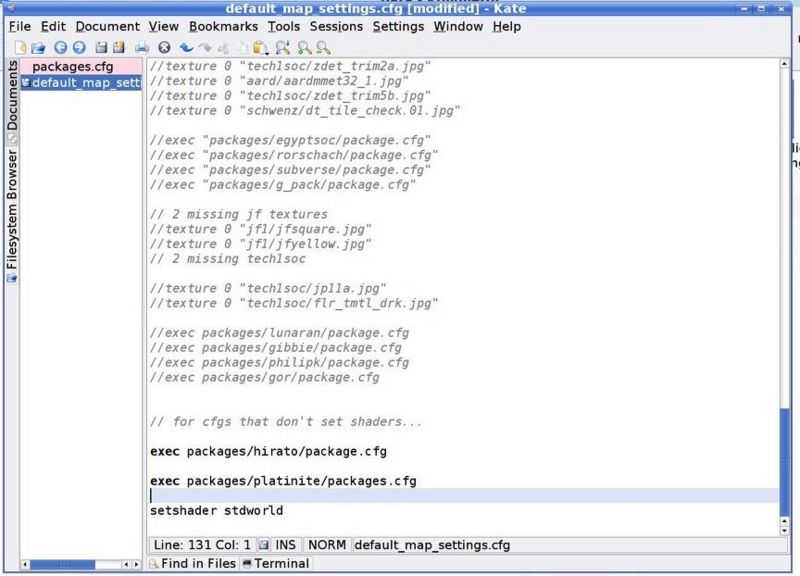Click the Print icon in toolbar
Viewport: 800px width, 576px height.
tap(142, 47)
